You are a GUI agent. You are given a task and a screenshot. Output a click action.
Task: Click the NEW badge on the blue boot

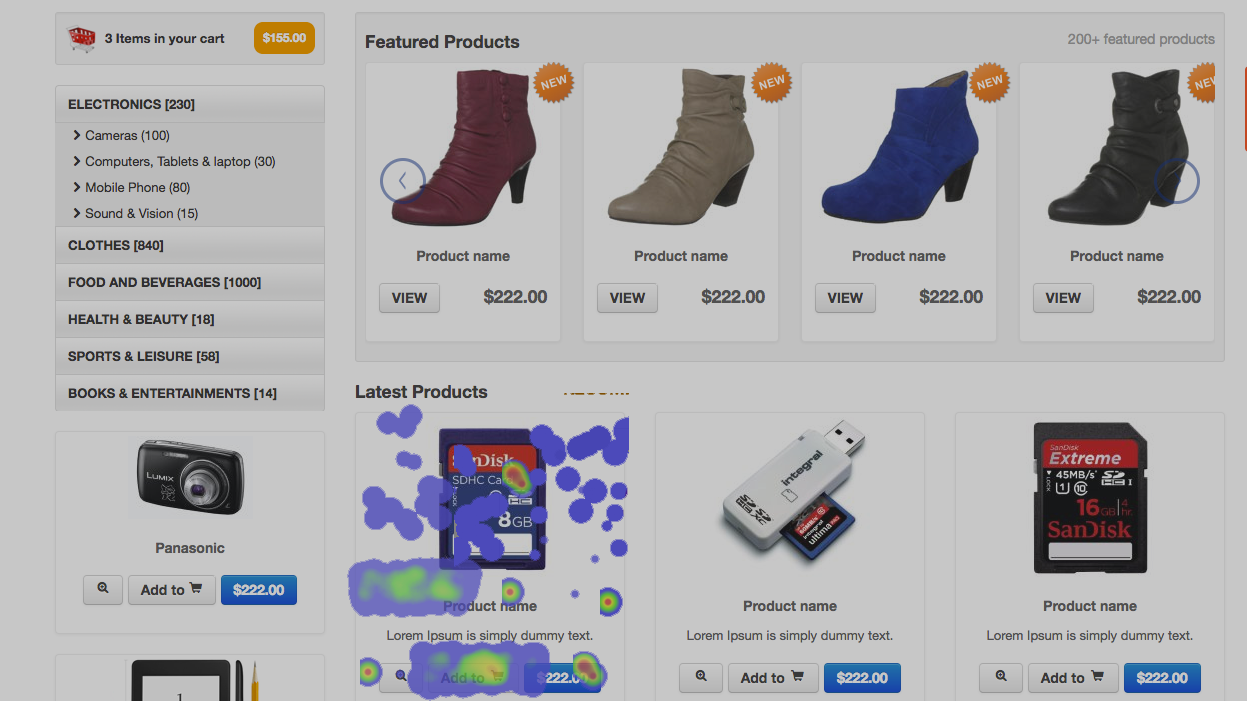click(x=990, y=82)
